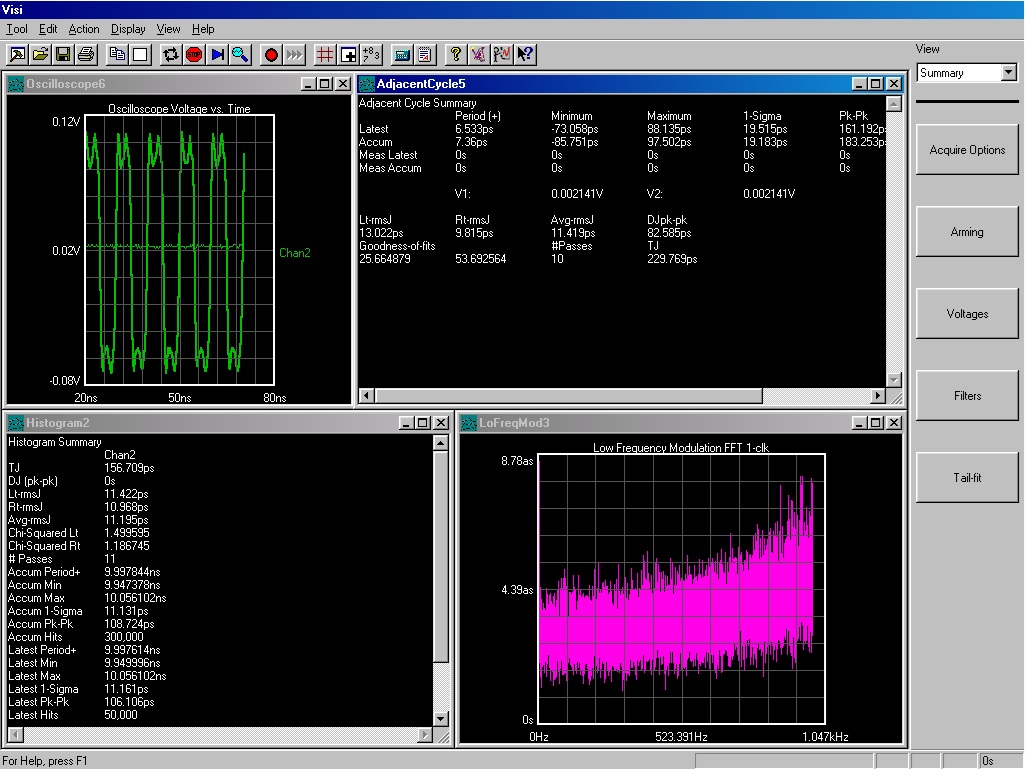Click the save floppy disk icon
The width and height of the screenshot is (1025, 769).
[x=63, y=55]
